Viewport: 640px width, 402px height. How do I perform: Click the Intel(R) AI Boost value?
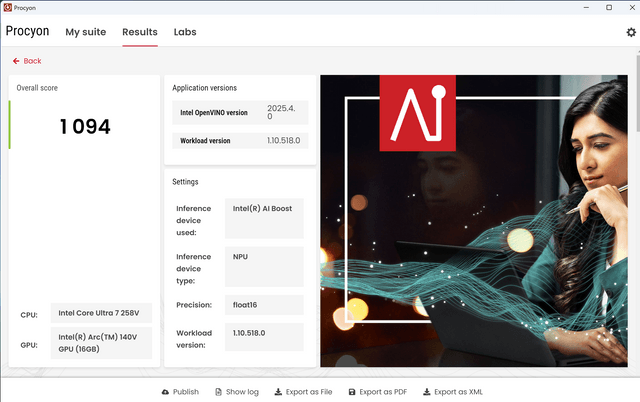[x=264, y=218]
